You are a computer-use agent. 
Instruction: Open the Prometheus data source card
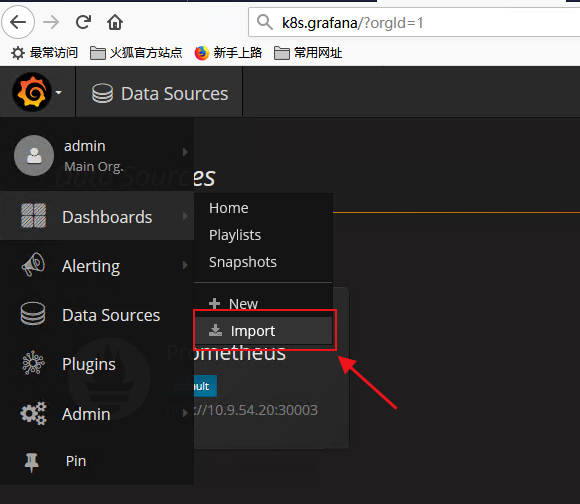point(272,368)
